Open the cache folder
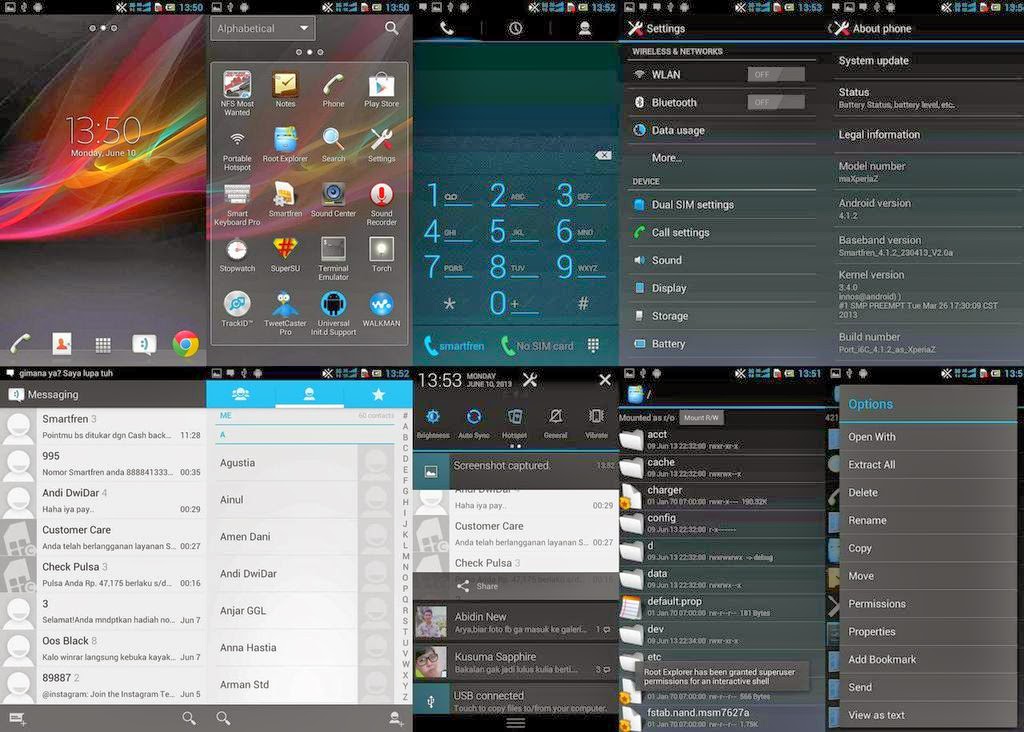 point(721,466)
